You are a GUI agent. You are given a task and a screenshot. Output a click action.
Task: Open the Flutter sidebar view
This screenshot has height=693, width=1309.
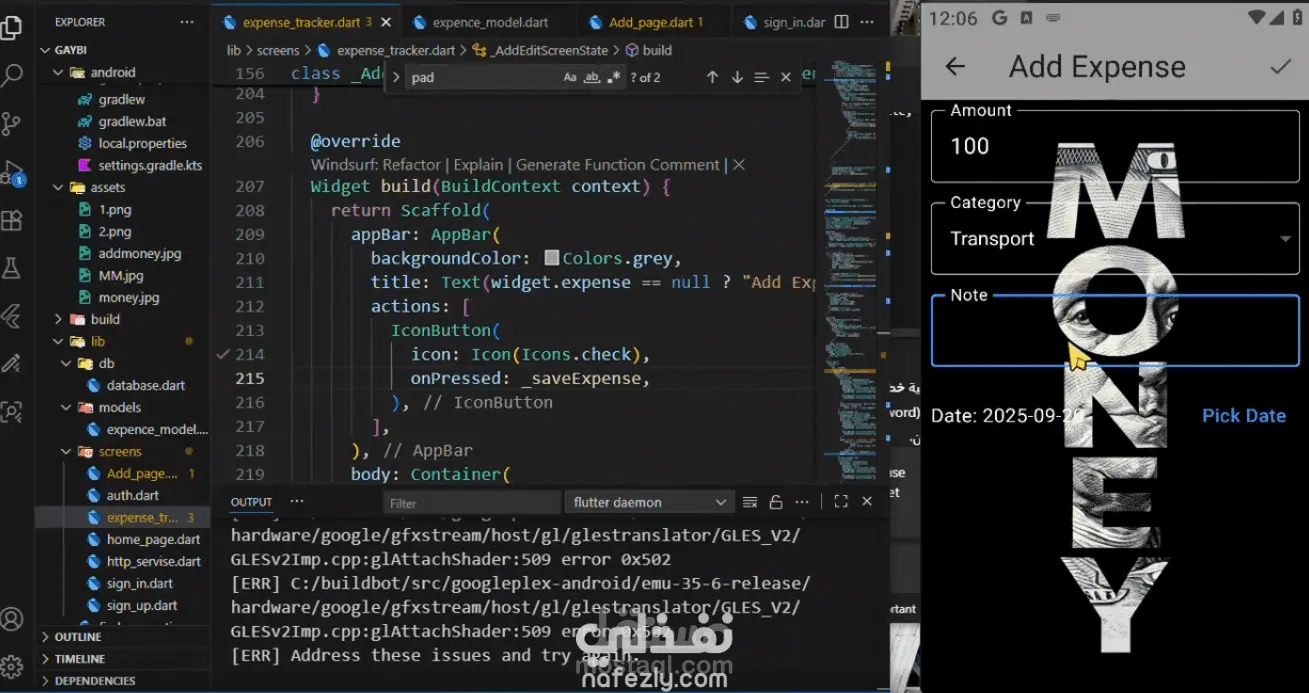(12, 316)
